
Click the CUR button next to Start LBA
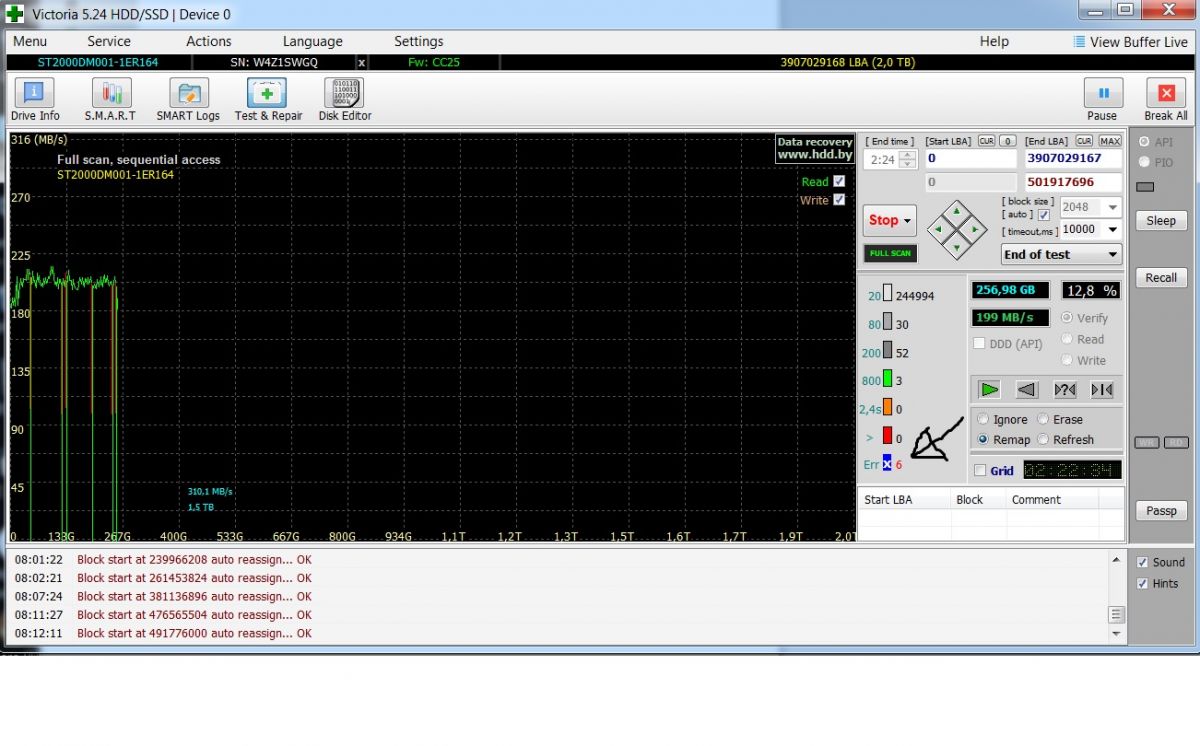pyautogui.click(x=986, y=141)
